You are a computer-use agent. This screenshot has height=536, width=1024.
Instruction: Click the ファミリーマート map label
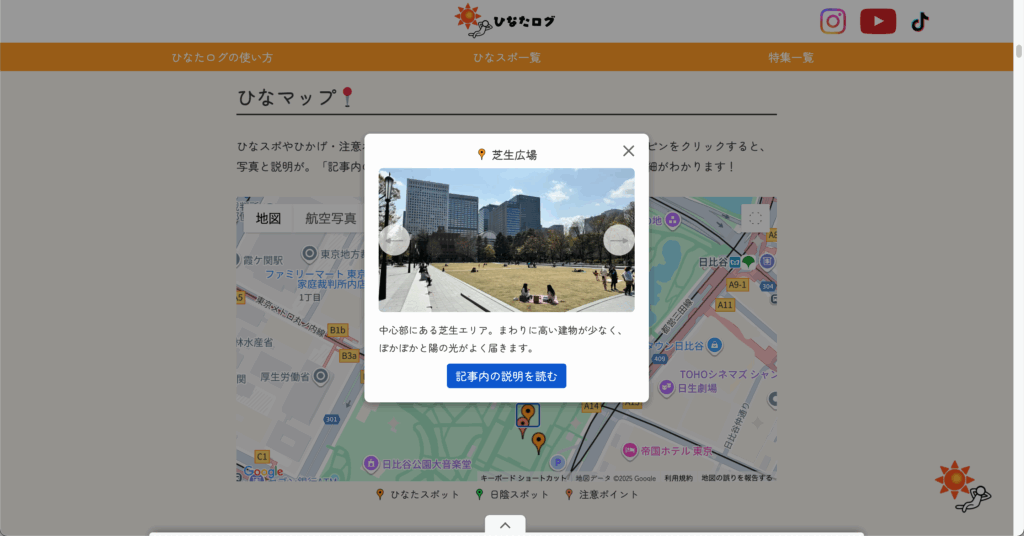(x=315, y=279)
